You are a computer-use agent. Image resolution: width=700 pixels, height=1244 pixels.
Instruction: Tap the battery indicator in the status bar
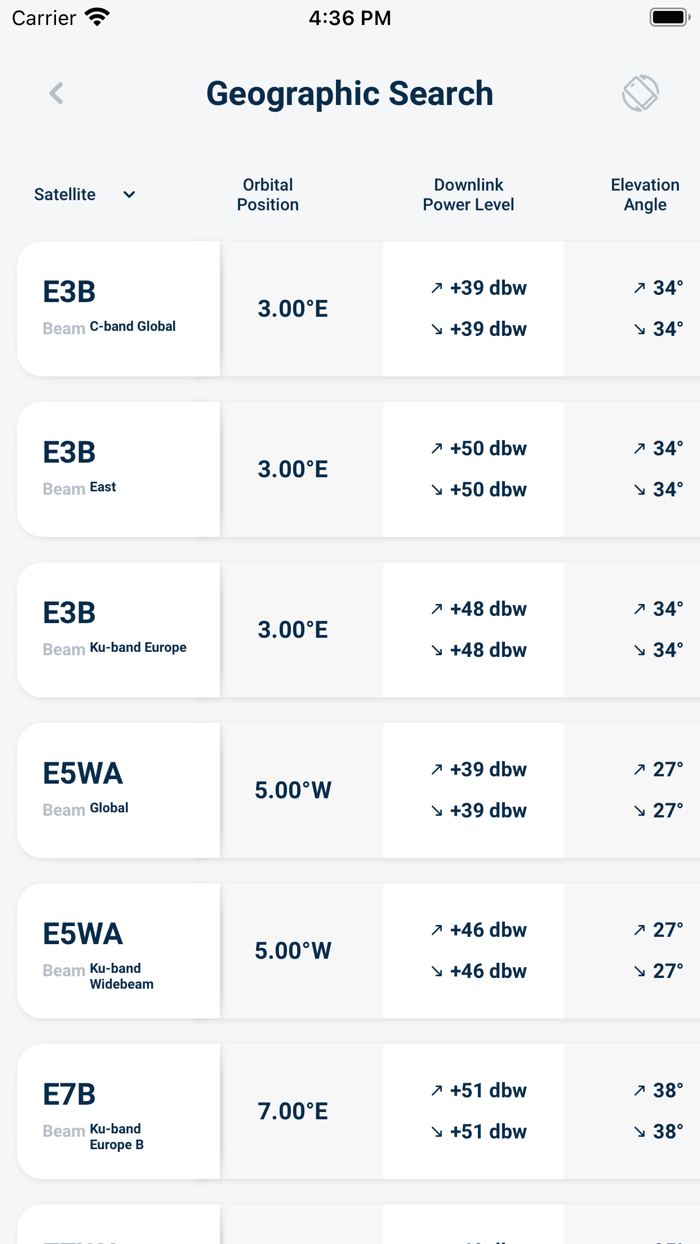[x=666, y=16]
